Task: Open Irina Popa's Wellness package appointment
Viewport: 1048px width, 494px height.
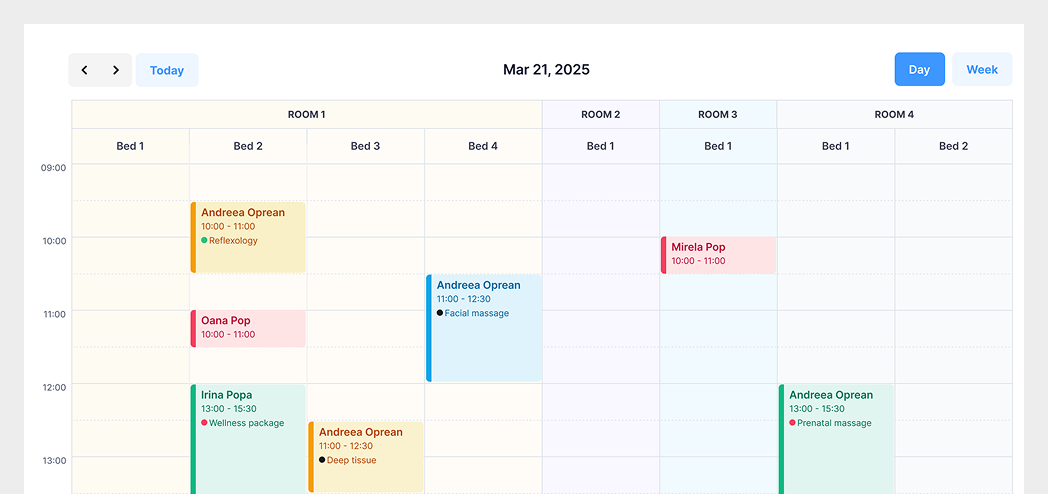Action: click(x=249, y=438)
